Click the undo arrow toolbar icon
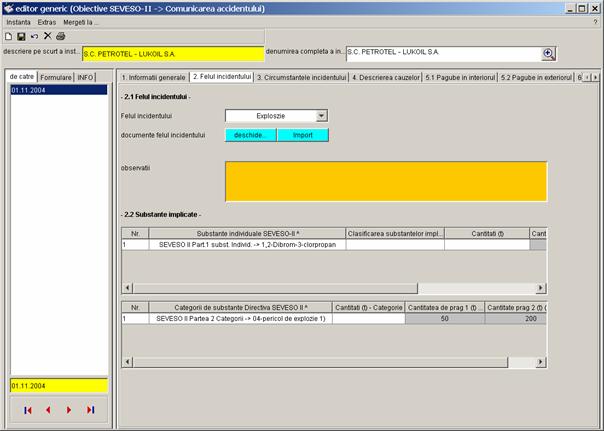This screenshot has width=604, height=431. 34,36
